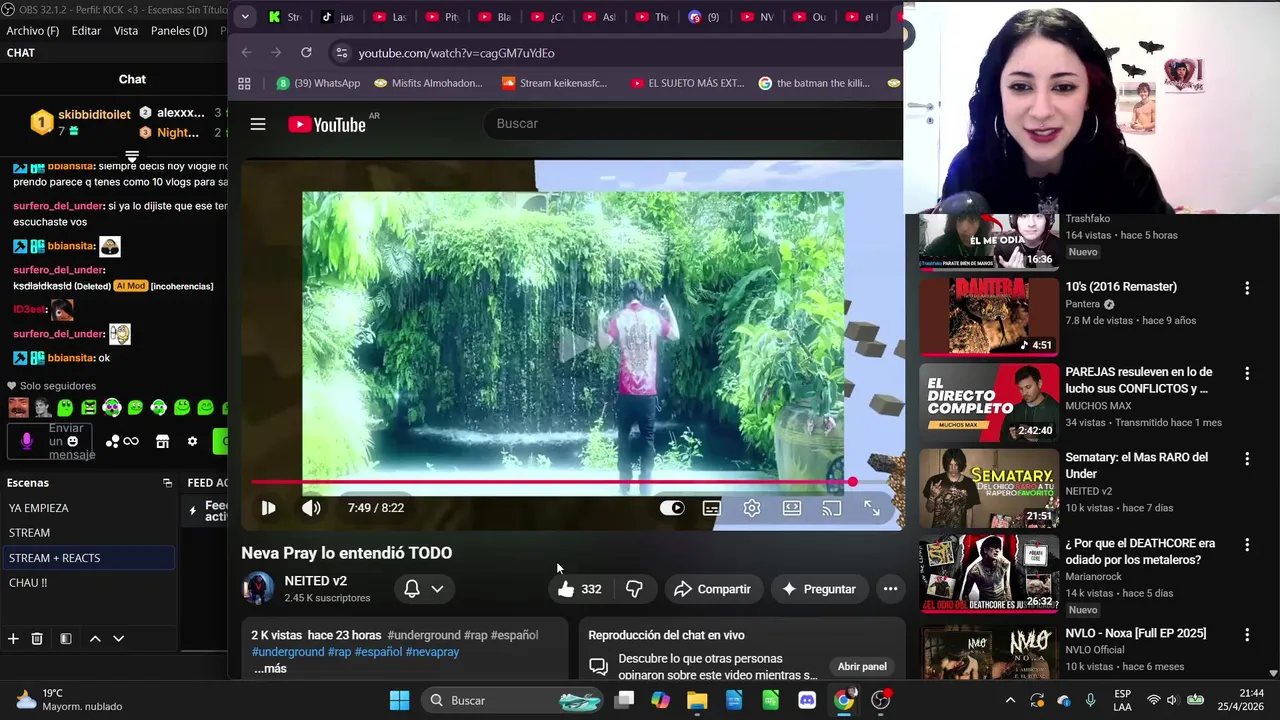Open Discord from the taskbar
The height and width of the screenshot is (720, 1280).
[x=807, y=700]
